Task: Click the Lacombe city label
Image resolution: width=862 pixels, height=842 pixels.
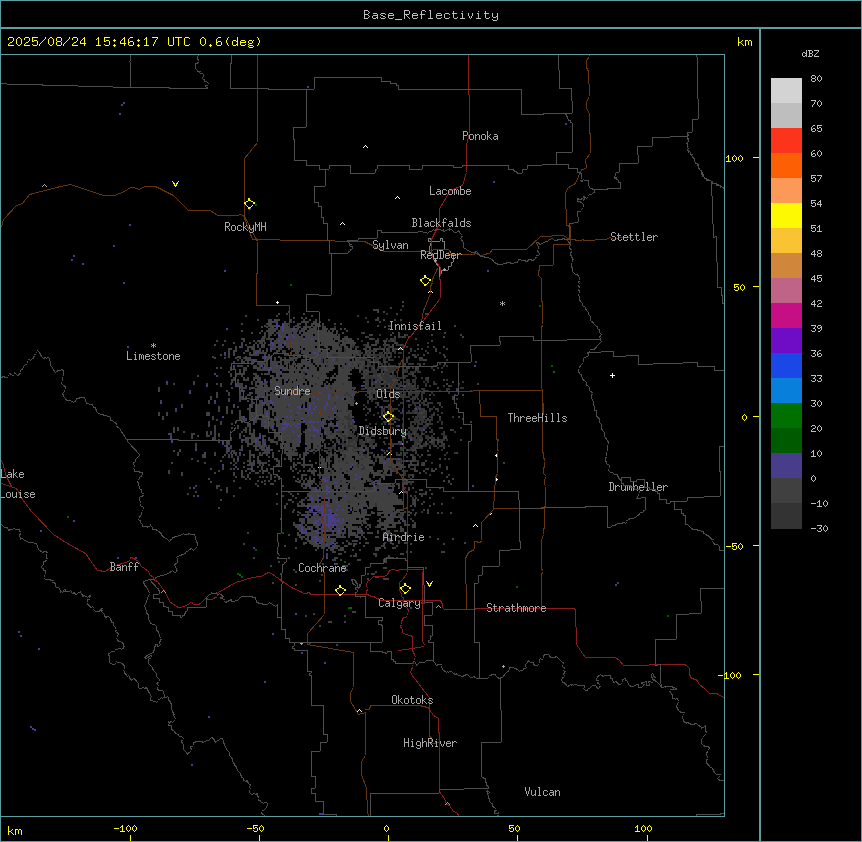Action: (x=450, y=191)
